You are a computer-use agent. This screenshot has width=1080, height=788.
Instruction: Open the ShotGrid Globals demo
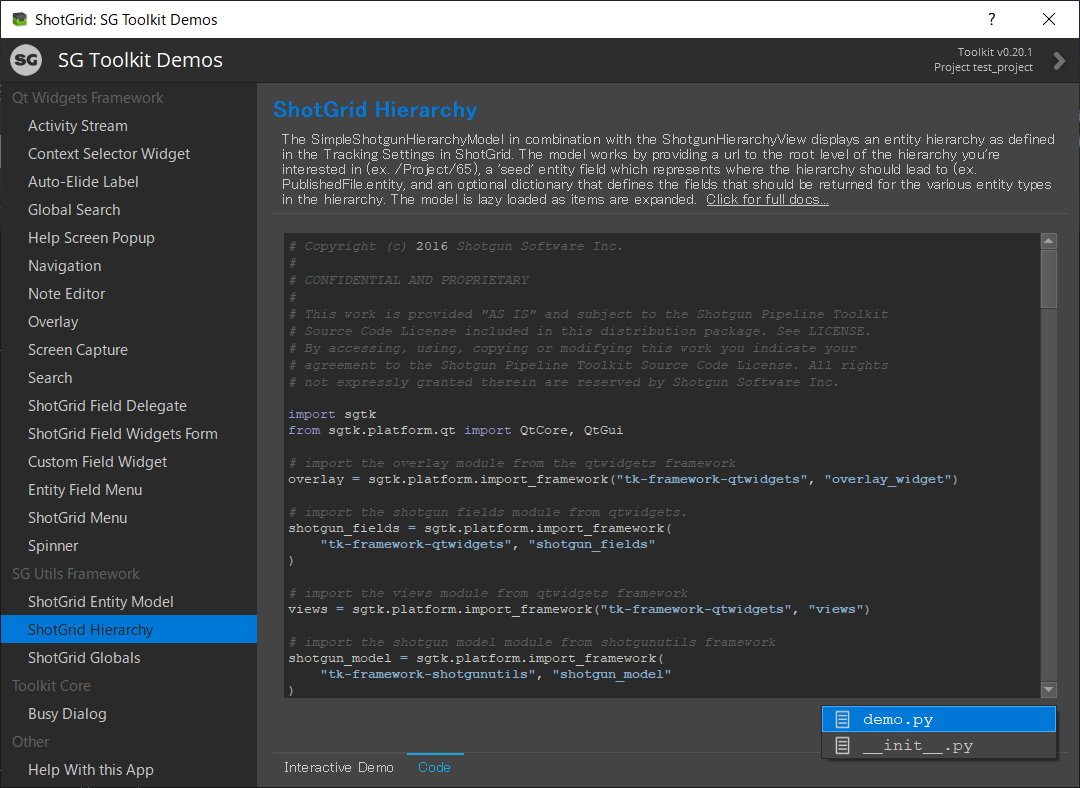(84, 658)
